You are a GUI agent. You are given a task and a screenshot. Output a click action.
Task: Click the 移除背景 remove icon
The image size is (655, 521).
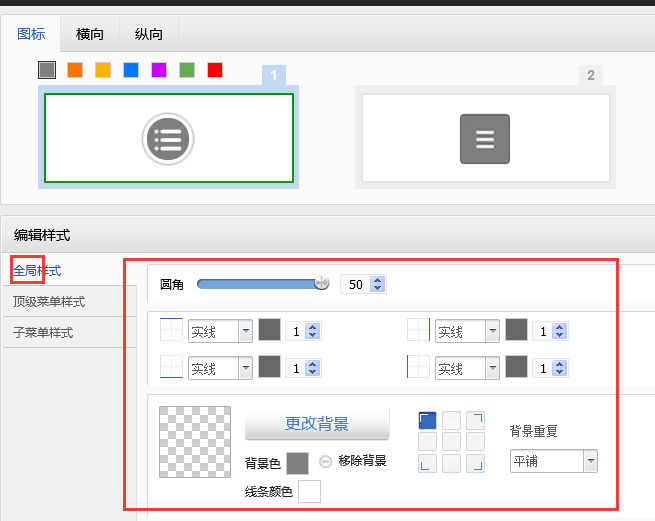326,461
